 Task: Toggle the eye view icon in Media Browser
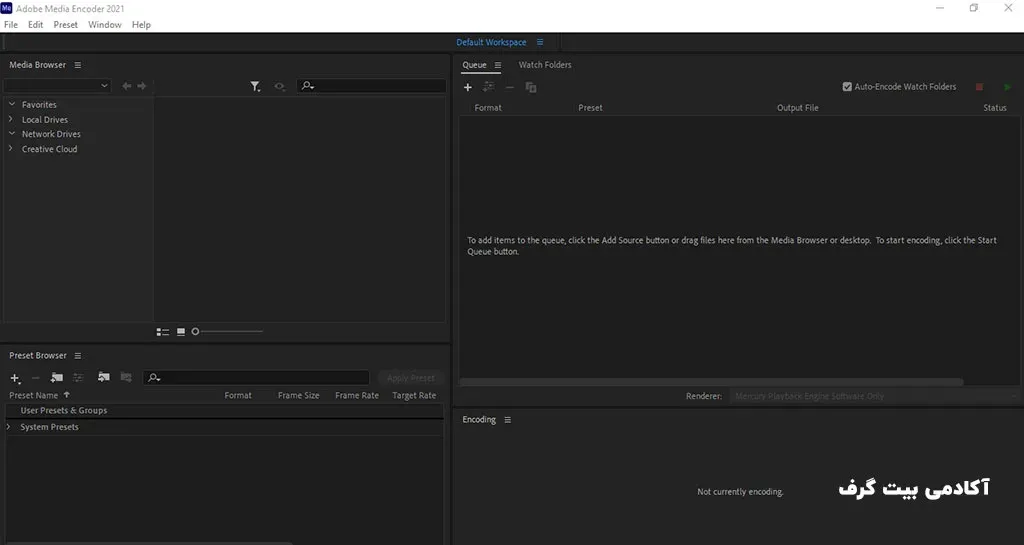point(280,86)
